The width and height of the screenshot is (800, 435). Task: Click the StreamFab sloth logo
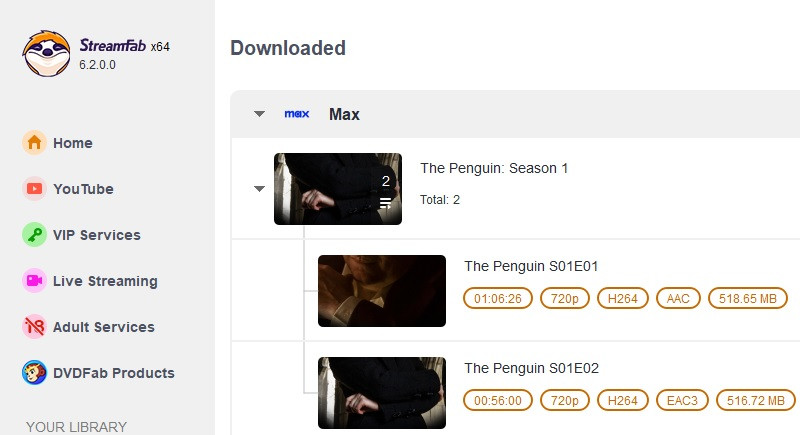coord(46,52)
